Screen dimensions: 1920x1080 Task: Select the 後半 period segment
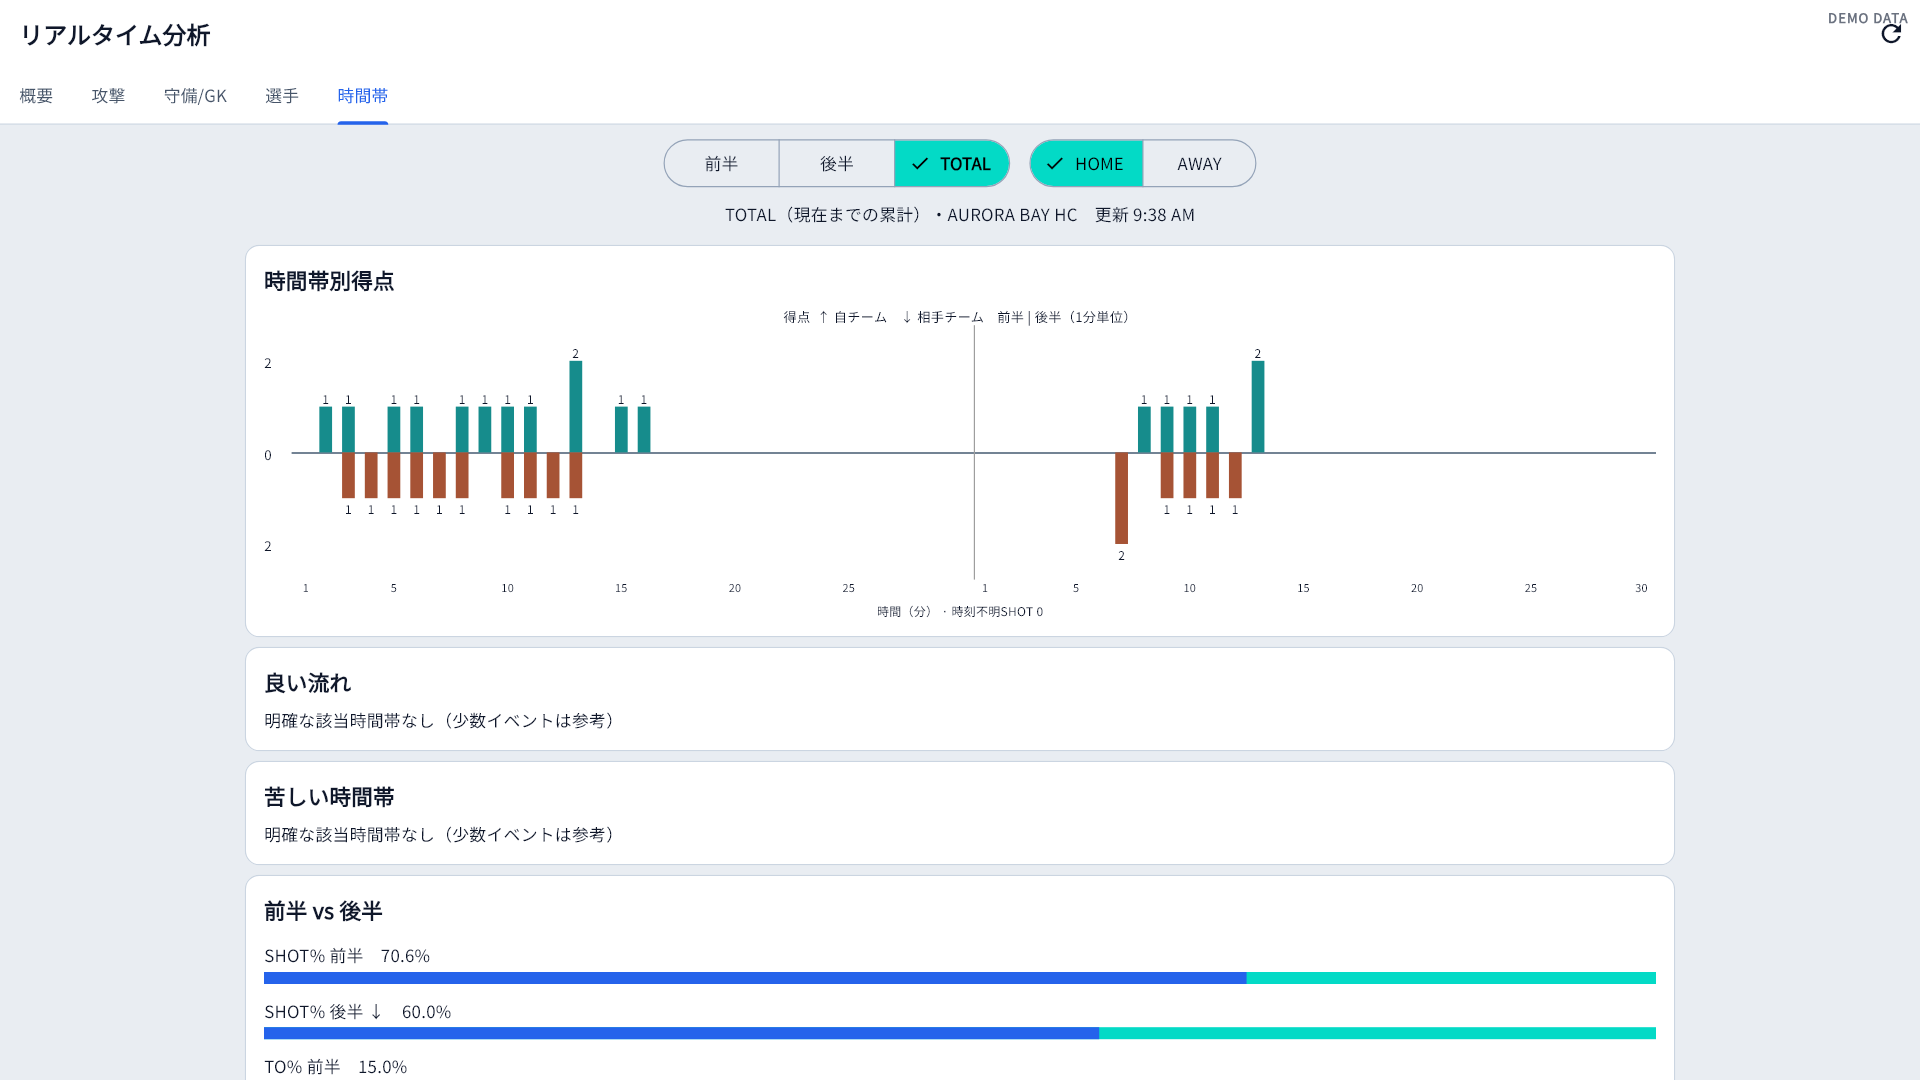[x=837, y=163]
